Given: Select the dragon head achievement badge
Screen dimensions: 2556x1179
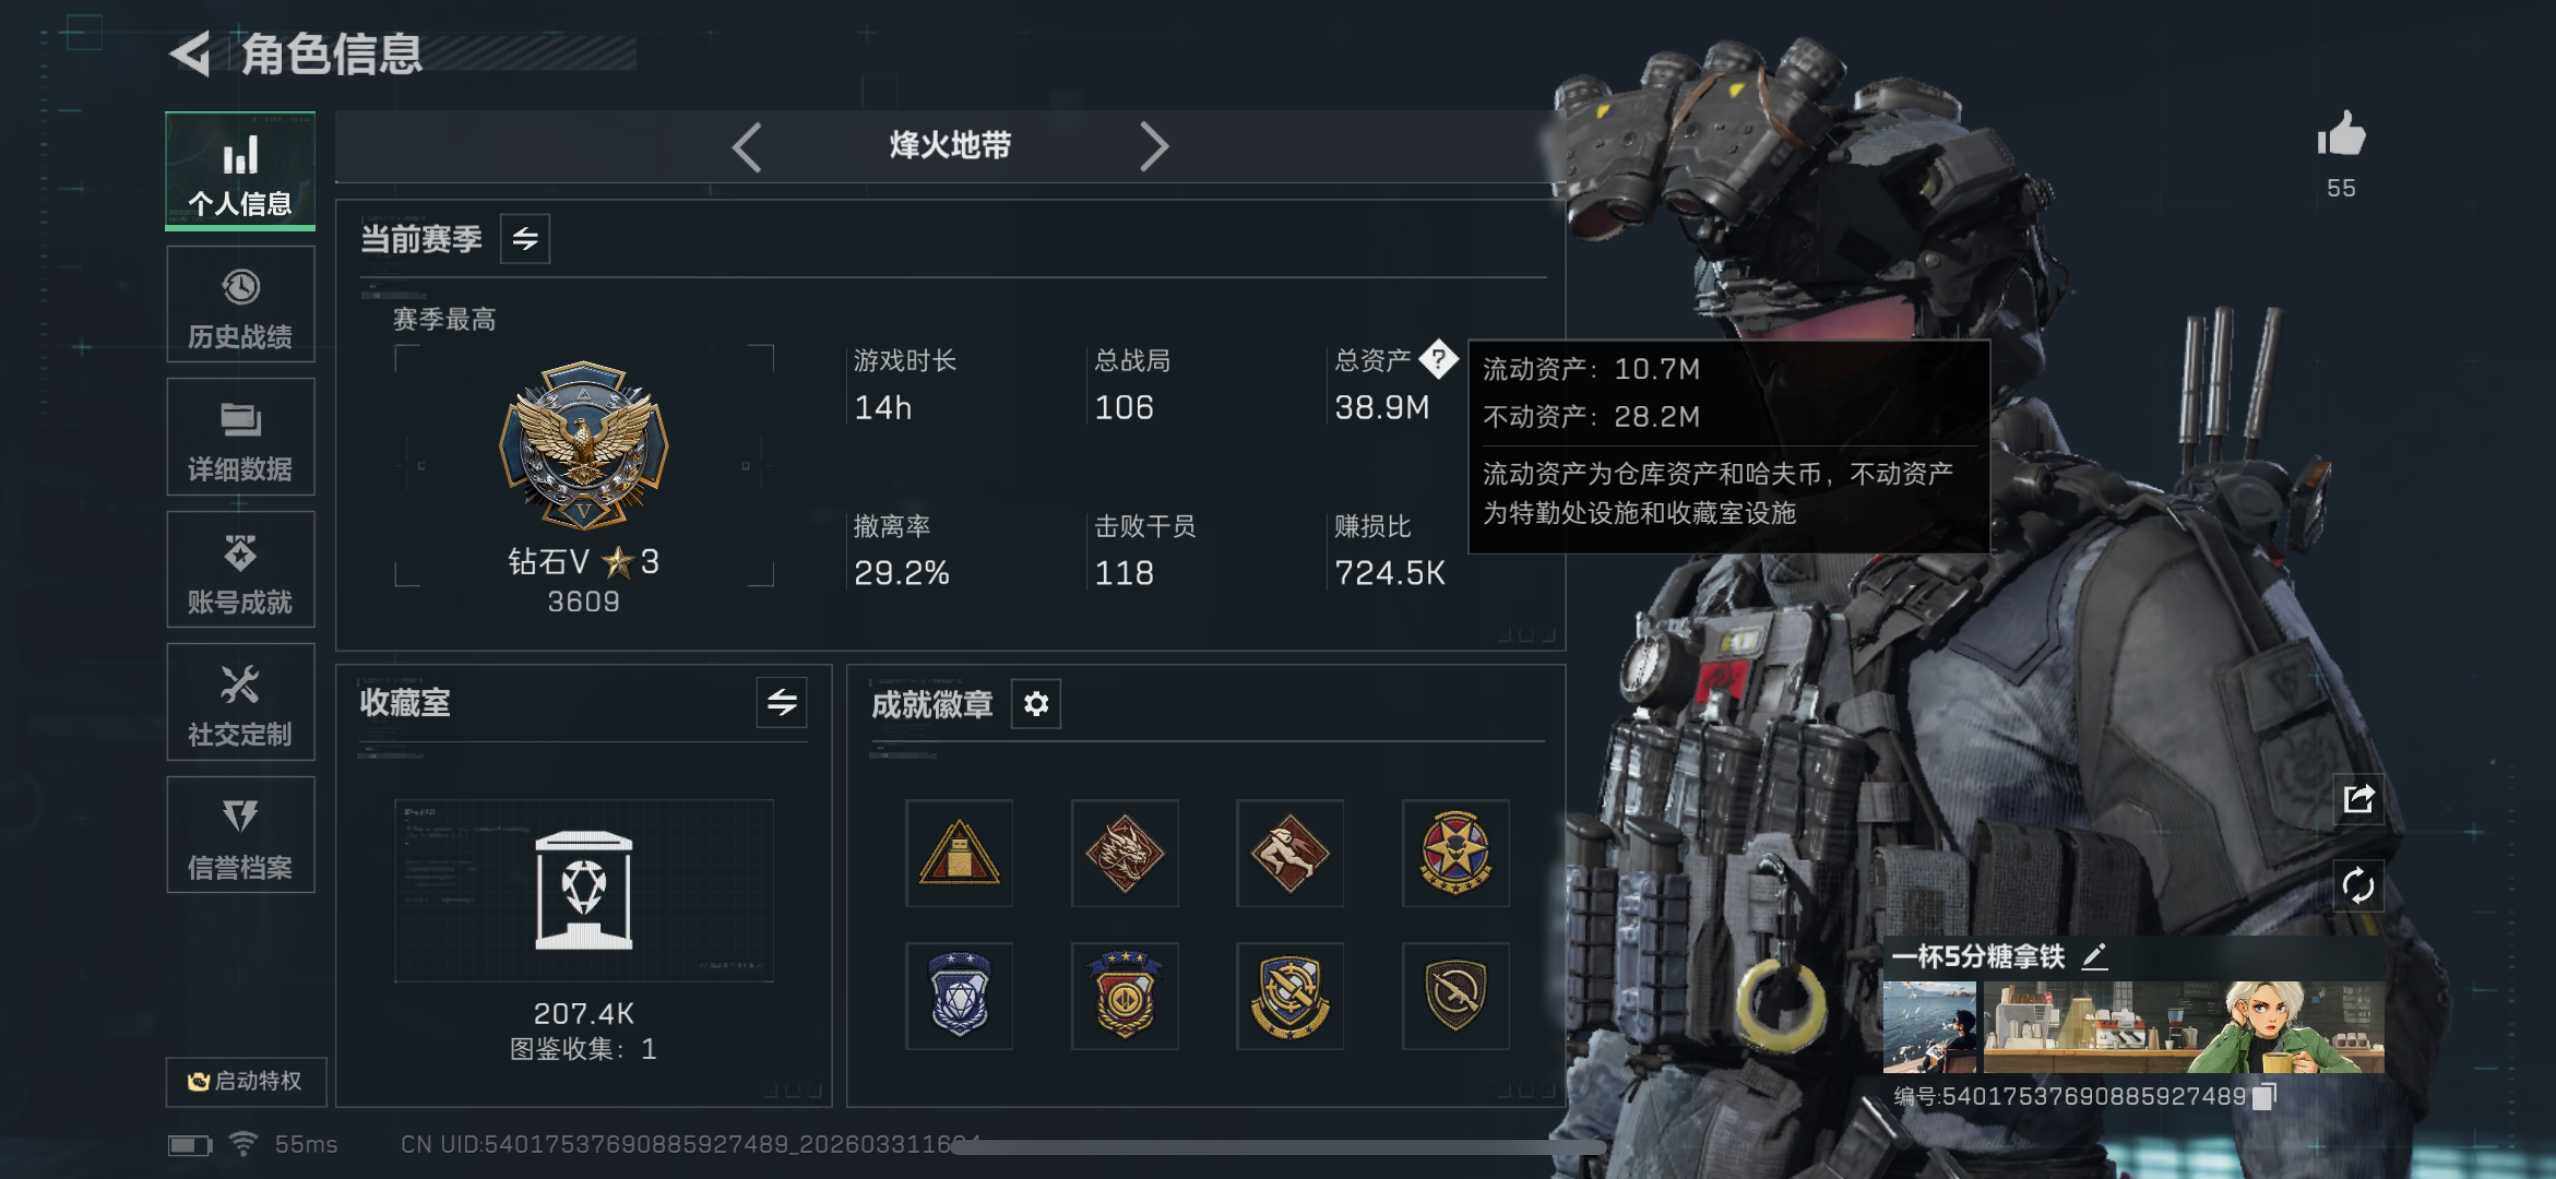Looking at the screenshot, I should click(x=1125, y=853).
